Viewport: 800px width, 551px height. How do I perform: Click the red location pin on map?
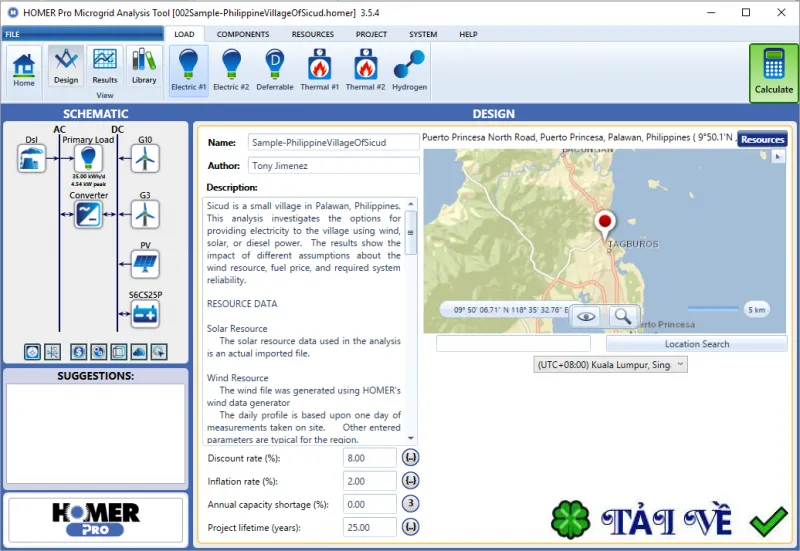click(605, 224)
